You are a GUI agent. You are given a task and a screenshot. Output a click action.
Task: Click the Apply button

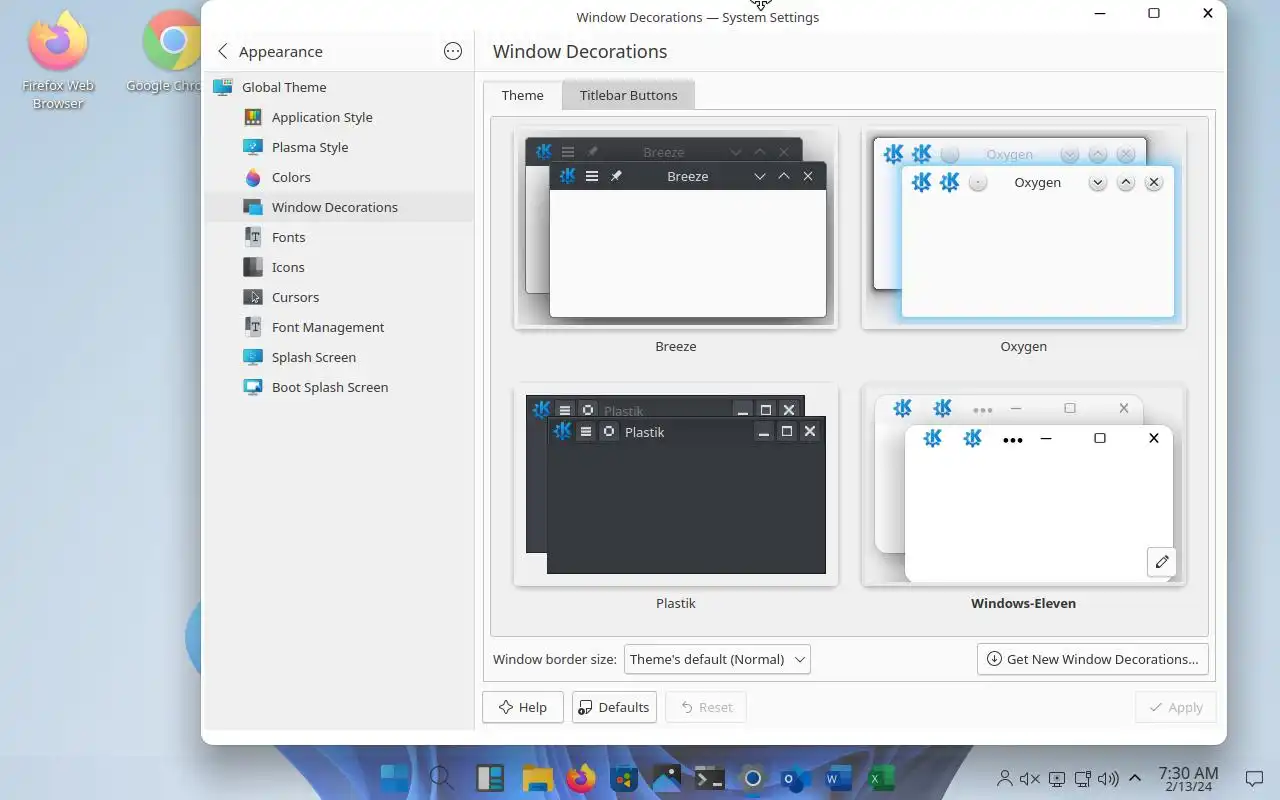point(1176,707)
